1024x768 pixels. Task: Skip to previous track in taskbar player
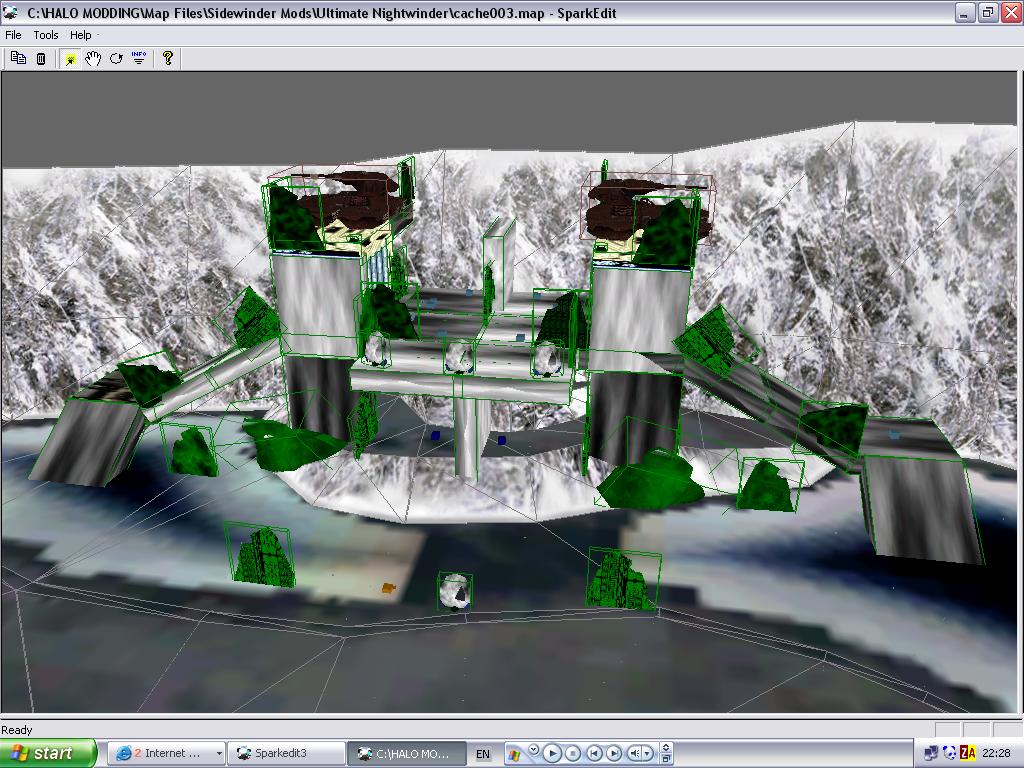pyautogui.click(x=594, y=754)
